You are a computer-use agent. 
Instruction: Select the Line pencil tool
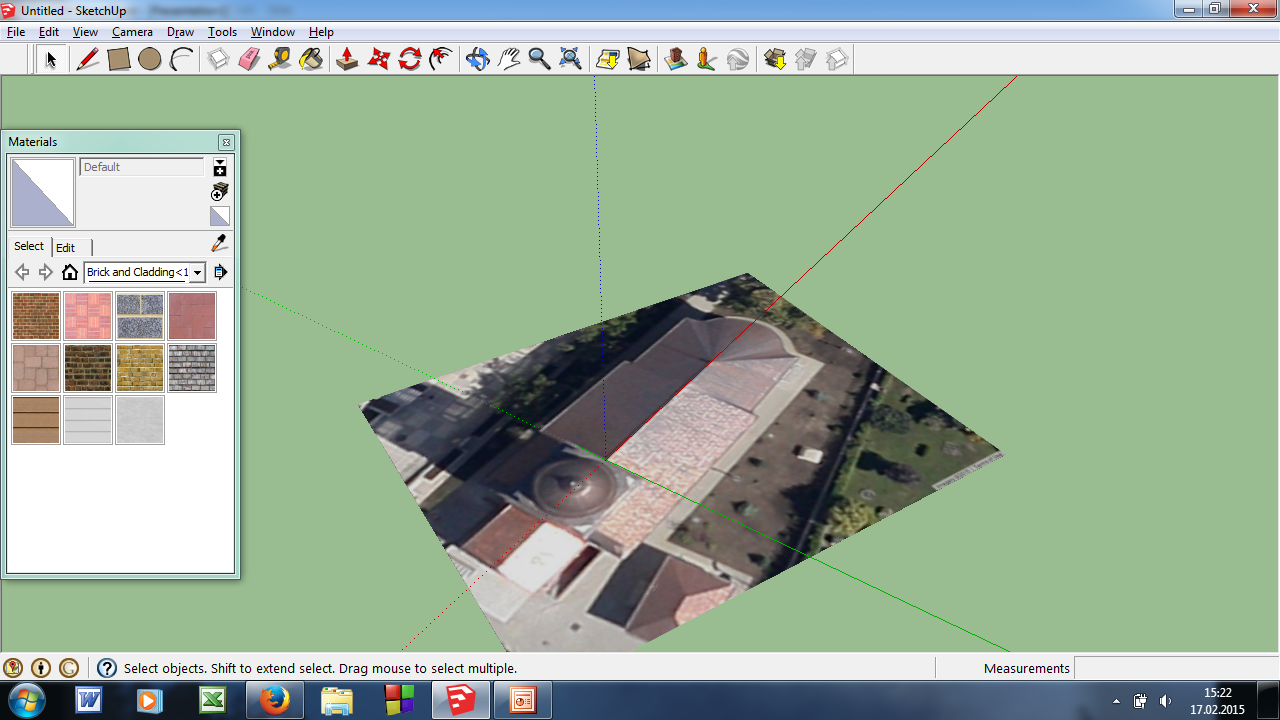point(88,60)
